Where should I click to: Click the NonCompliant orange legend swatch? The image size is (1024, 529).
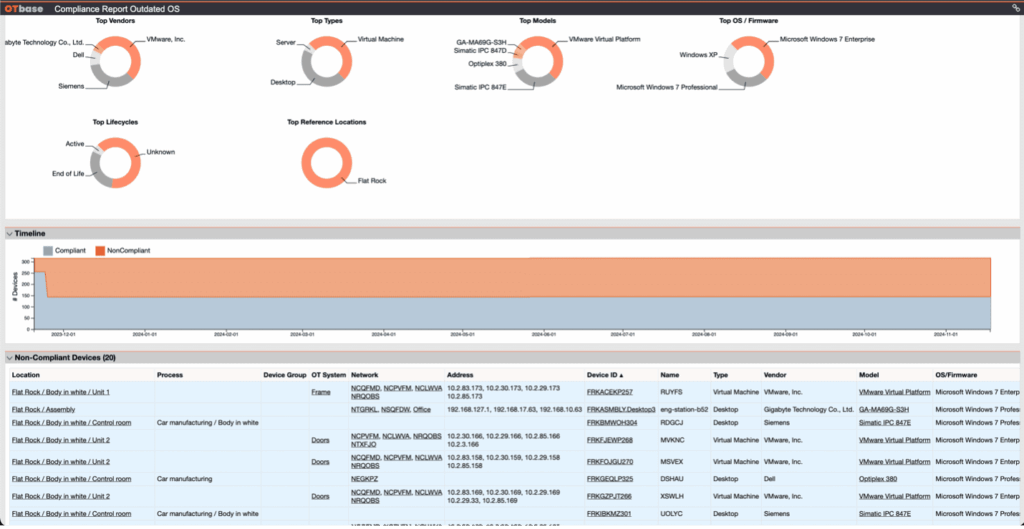100,250
